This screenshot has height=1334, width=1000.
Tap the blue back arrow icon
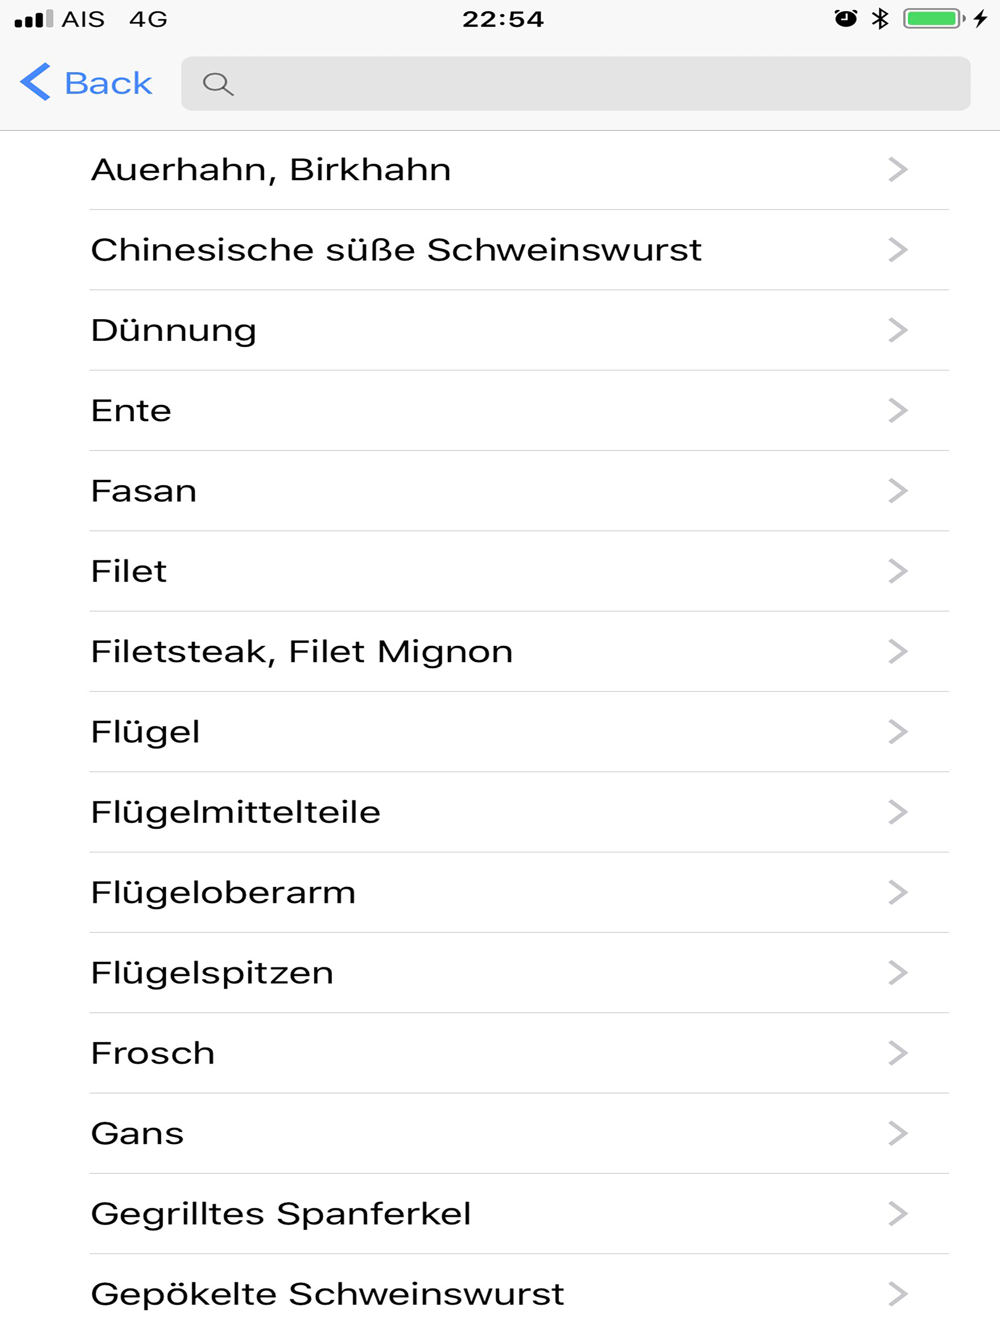(35, 82)
